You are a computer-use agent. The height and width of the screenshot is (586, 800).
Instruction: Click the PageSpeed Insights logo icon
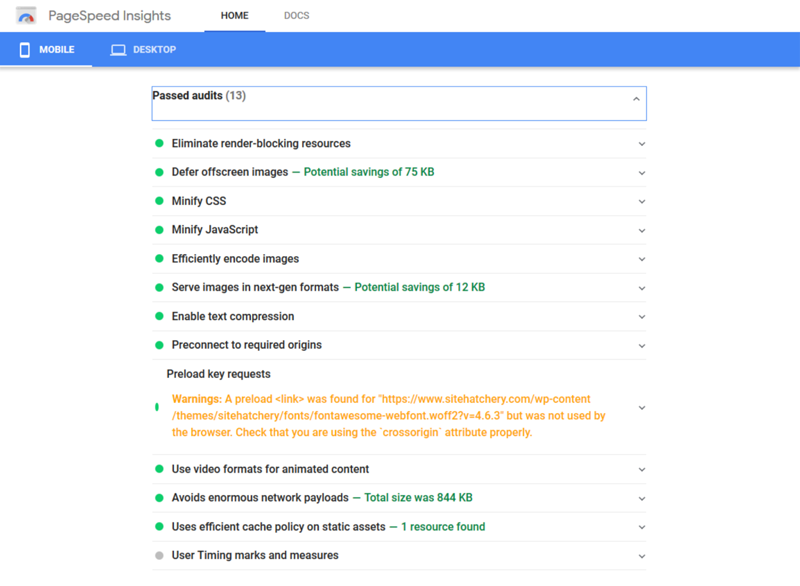point(26,16)
